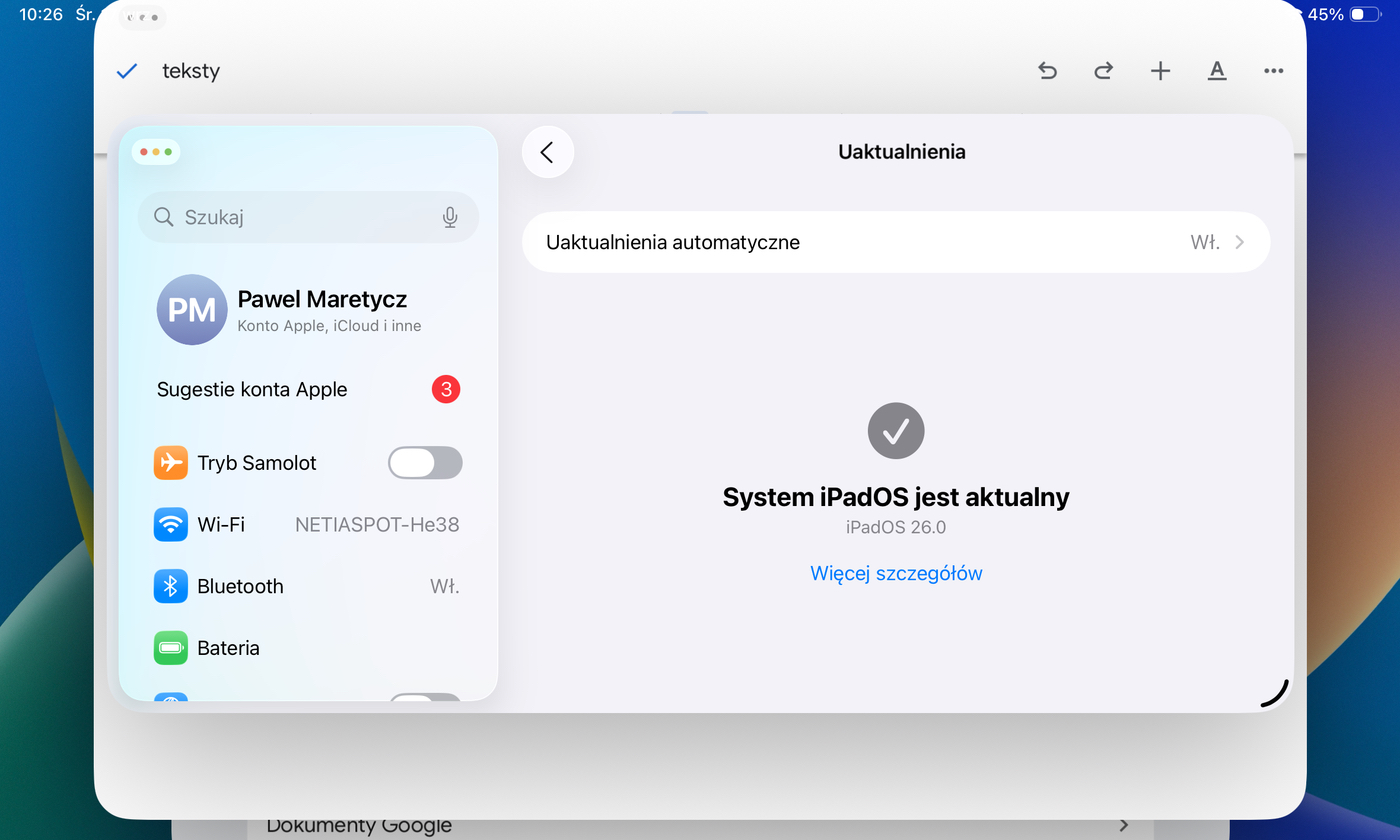
Task: Open text formatting with underlined A icon
Action: click(x=1216, y=71)
